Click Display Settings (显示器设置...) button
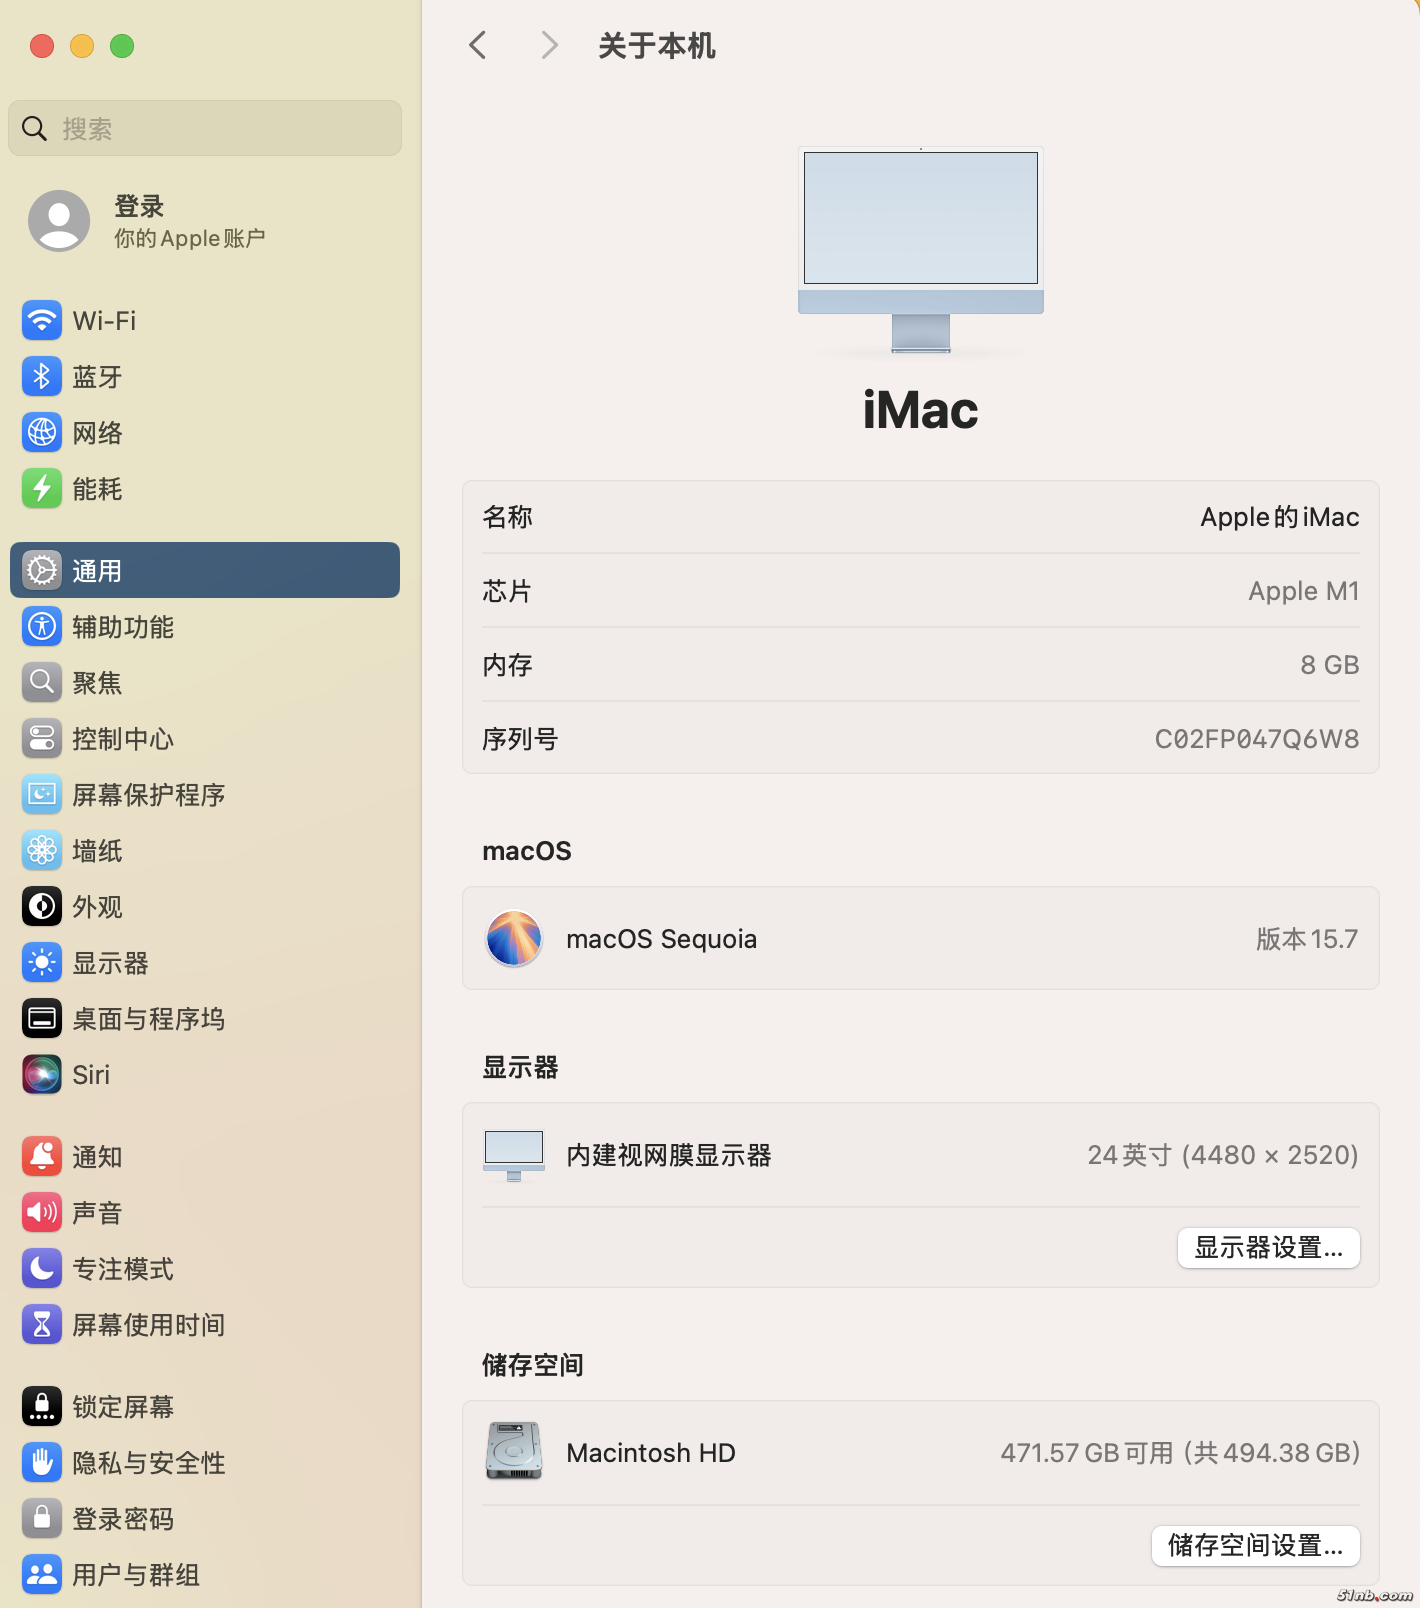1420x1608 pixels. [x=1268, y=1248]
